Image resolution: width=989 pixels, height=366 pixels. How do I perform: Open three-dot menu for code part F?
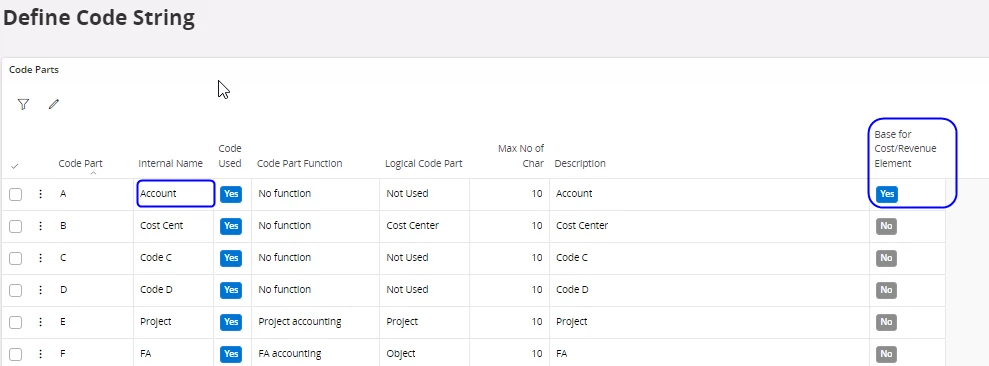40,353
